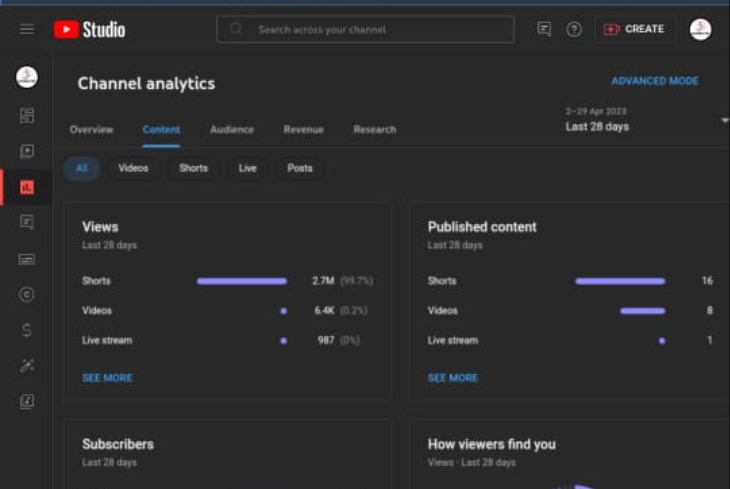Click the YouTube Studio logo
The width and height of the screenshot is (730, 489).
pos(89,29)
